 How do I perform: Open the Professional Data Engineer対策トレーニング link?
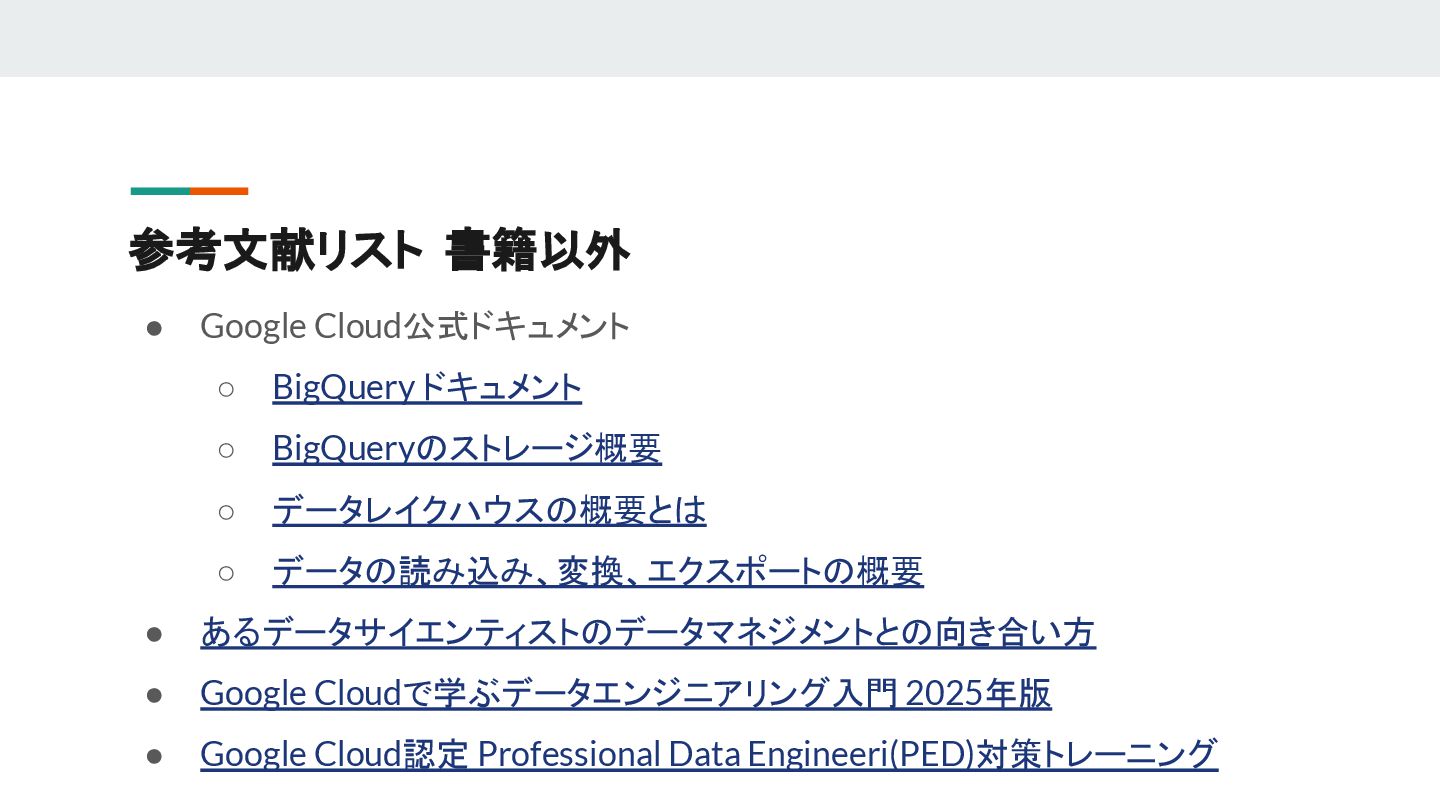tap(709, 754)
